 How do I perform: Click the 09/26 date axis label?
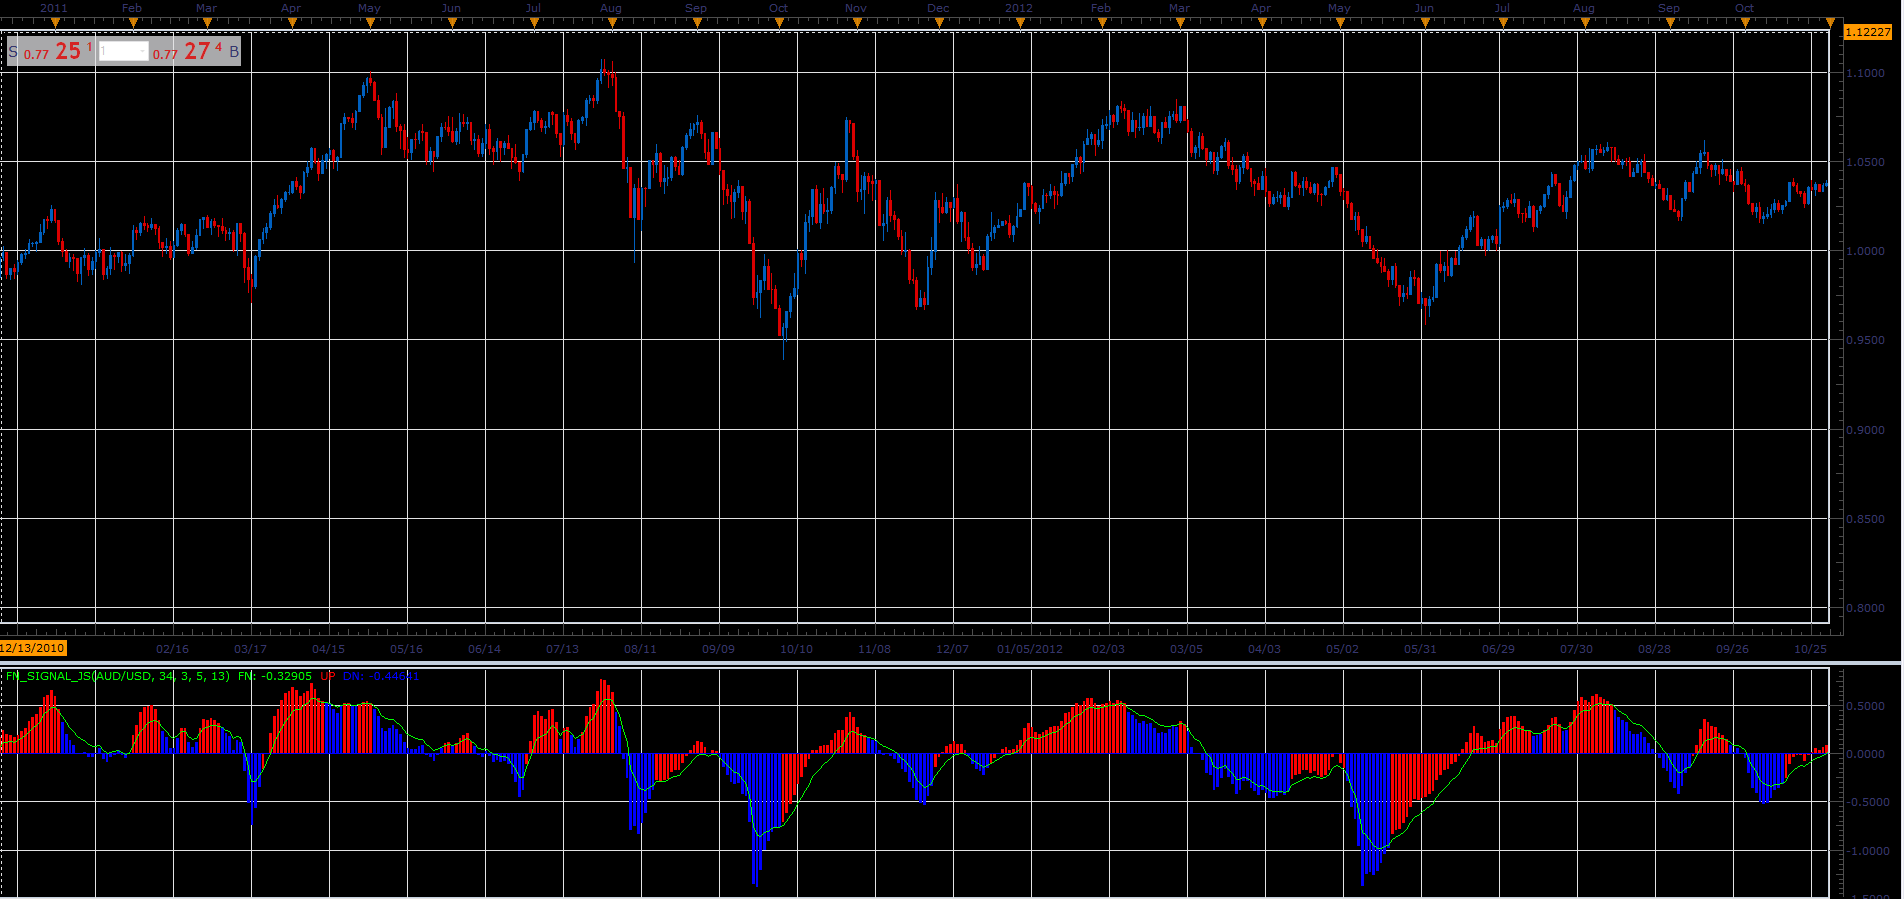coord(1732,649)
